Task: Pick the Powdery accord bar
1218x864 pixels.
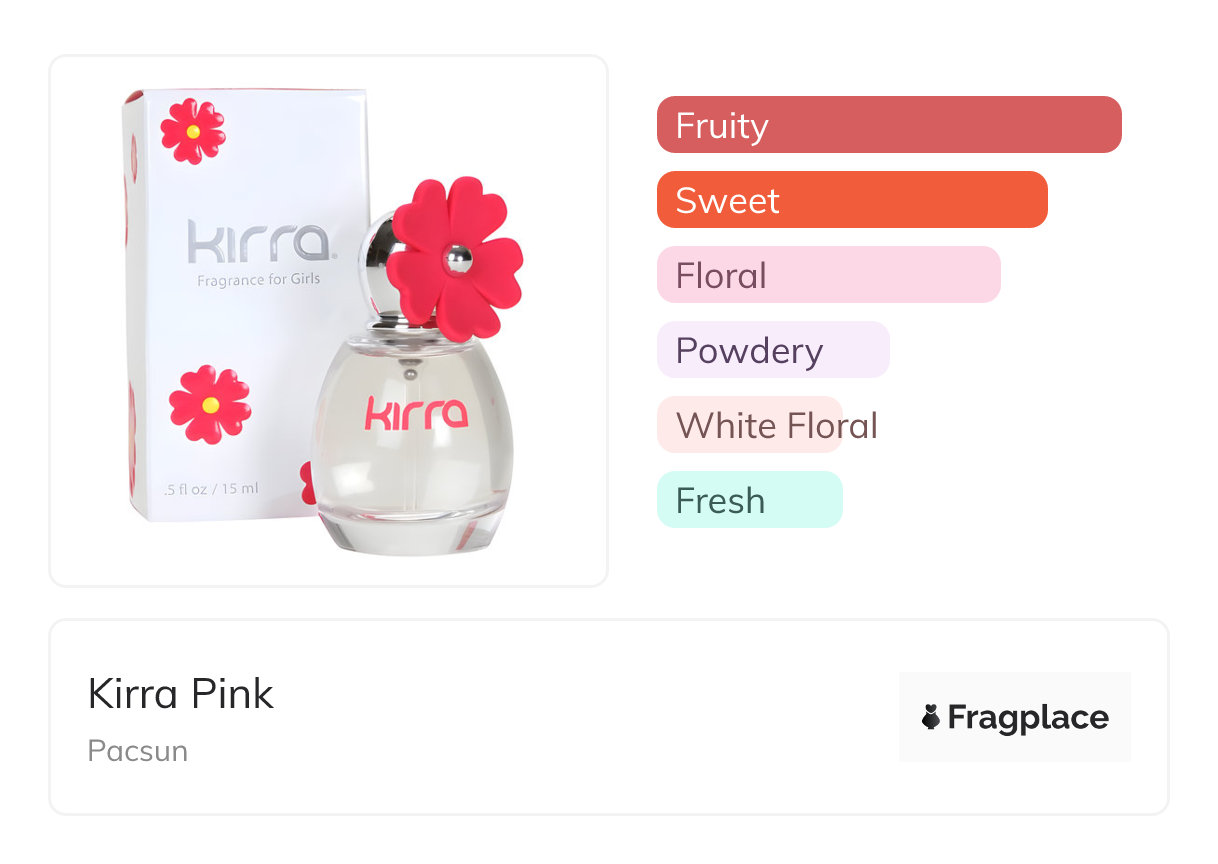Action: point(772,350)
